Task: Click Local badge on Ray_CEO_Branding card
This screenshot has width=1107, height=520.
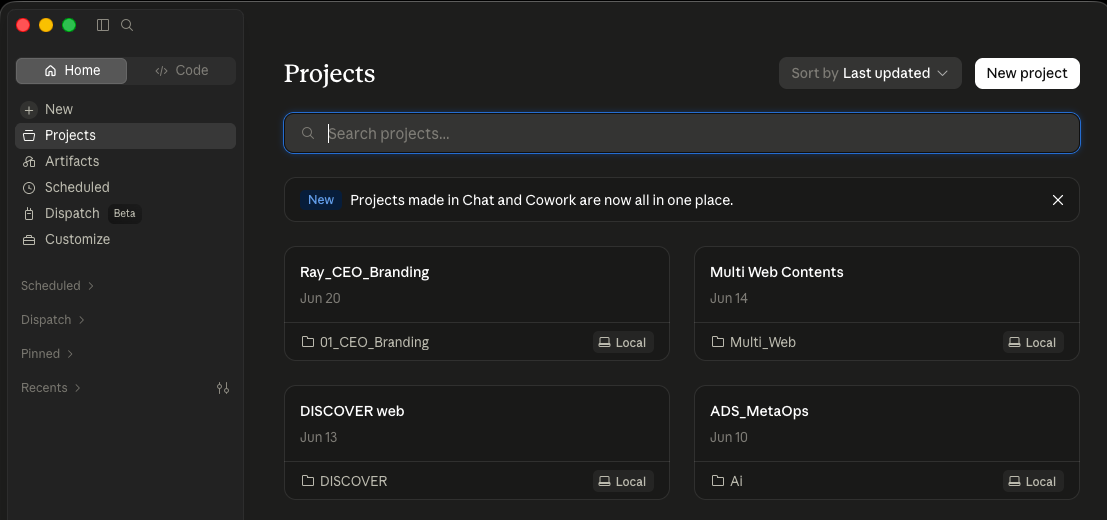Action: (x=623, y=342)
